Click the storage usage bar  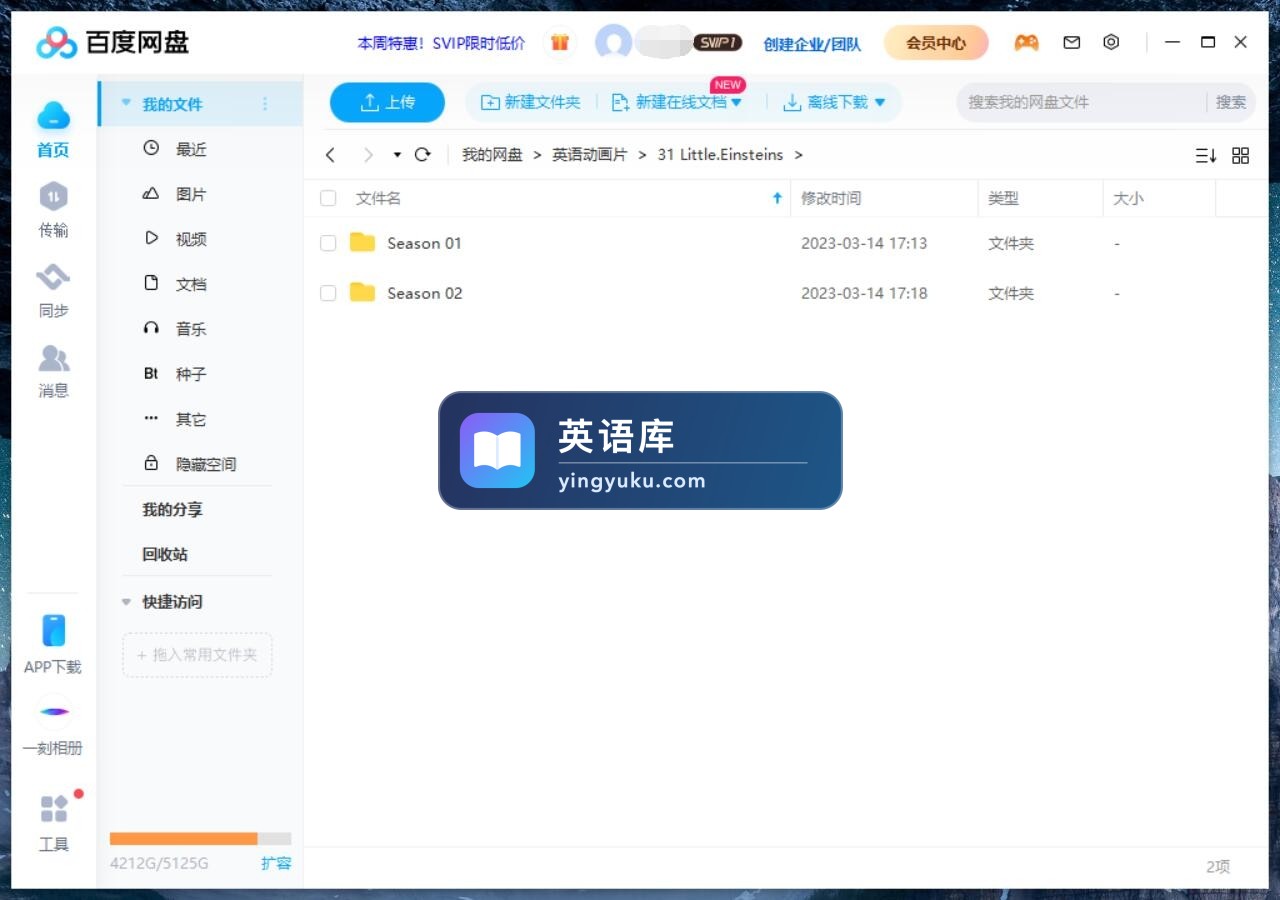tap(200, 839)
